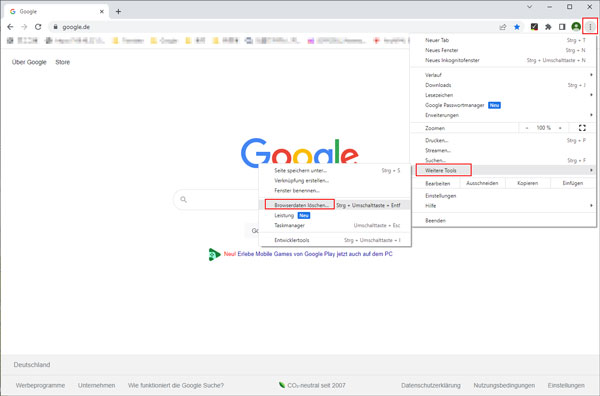Click the blue bookmark star

tap(517, 27)
